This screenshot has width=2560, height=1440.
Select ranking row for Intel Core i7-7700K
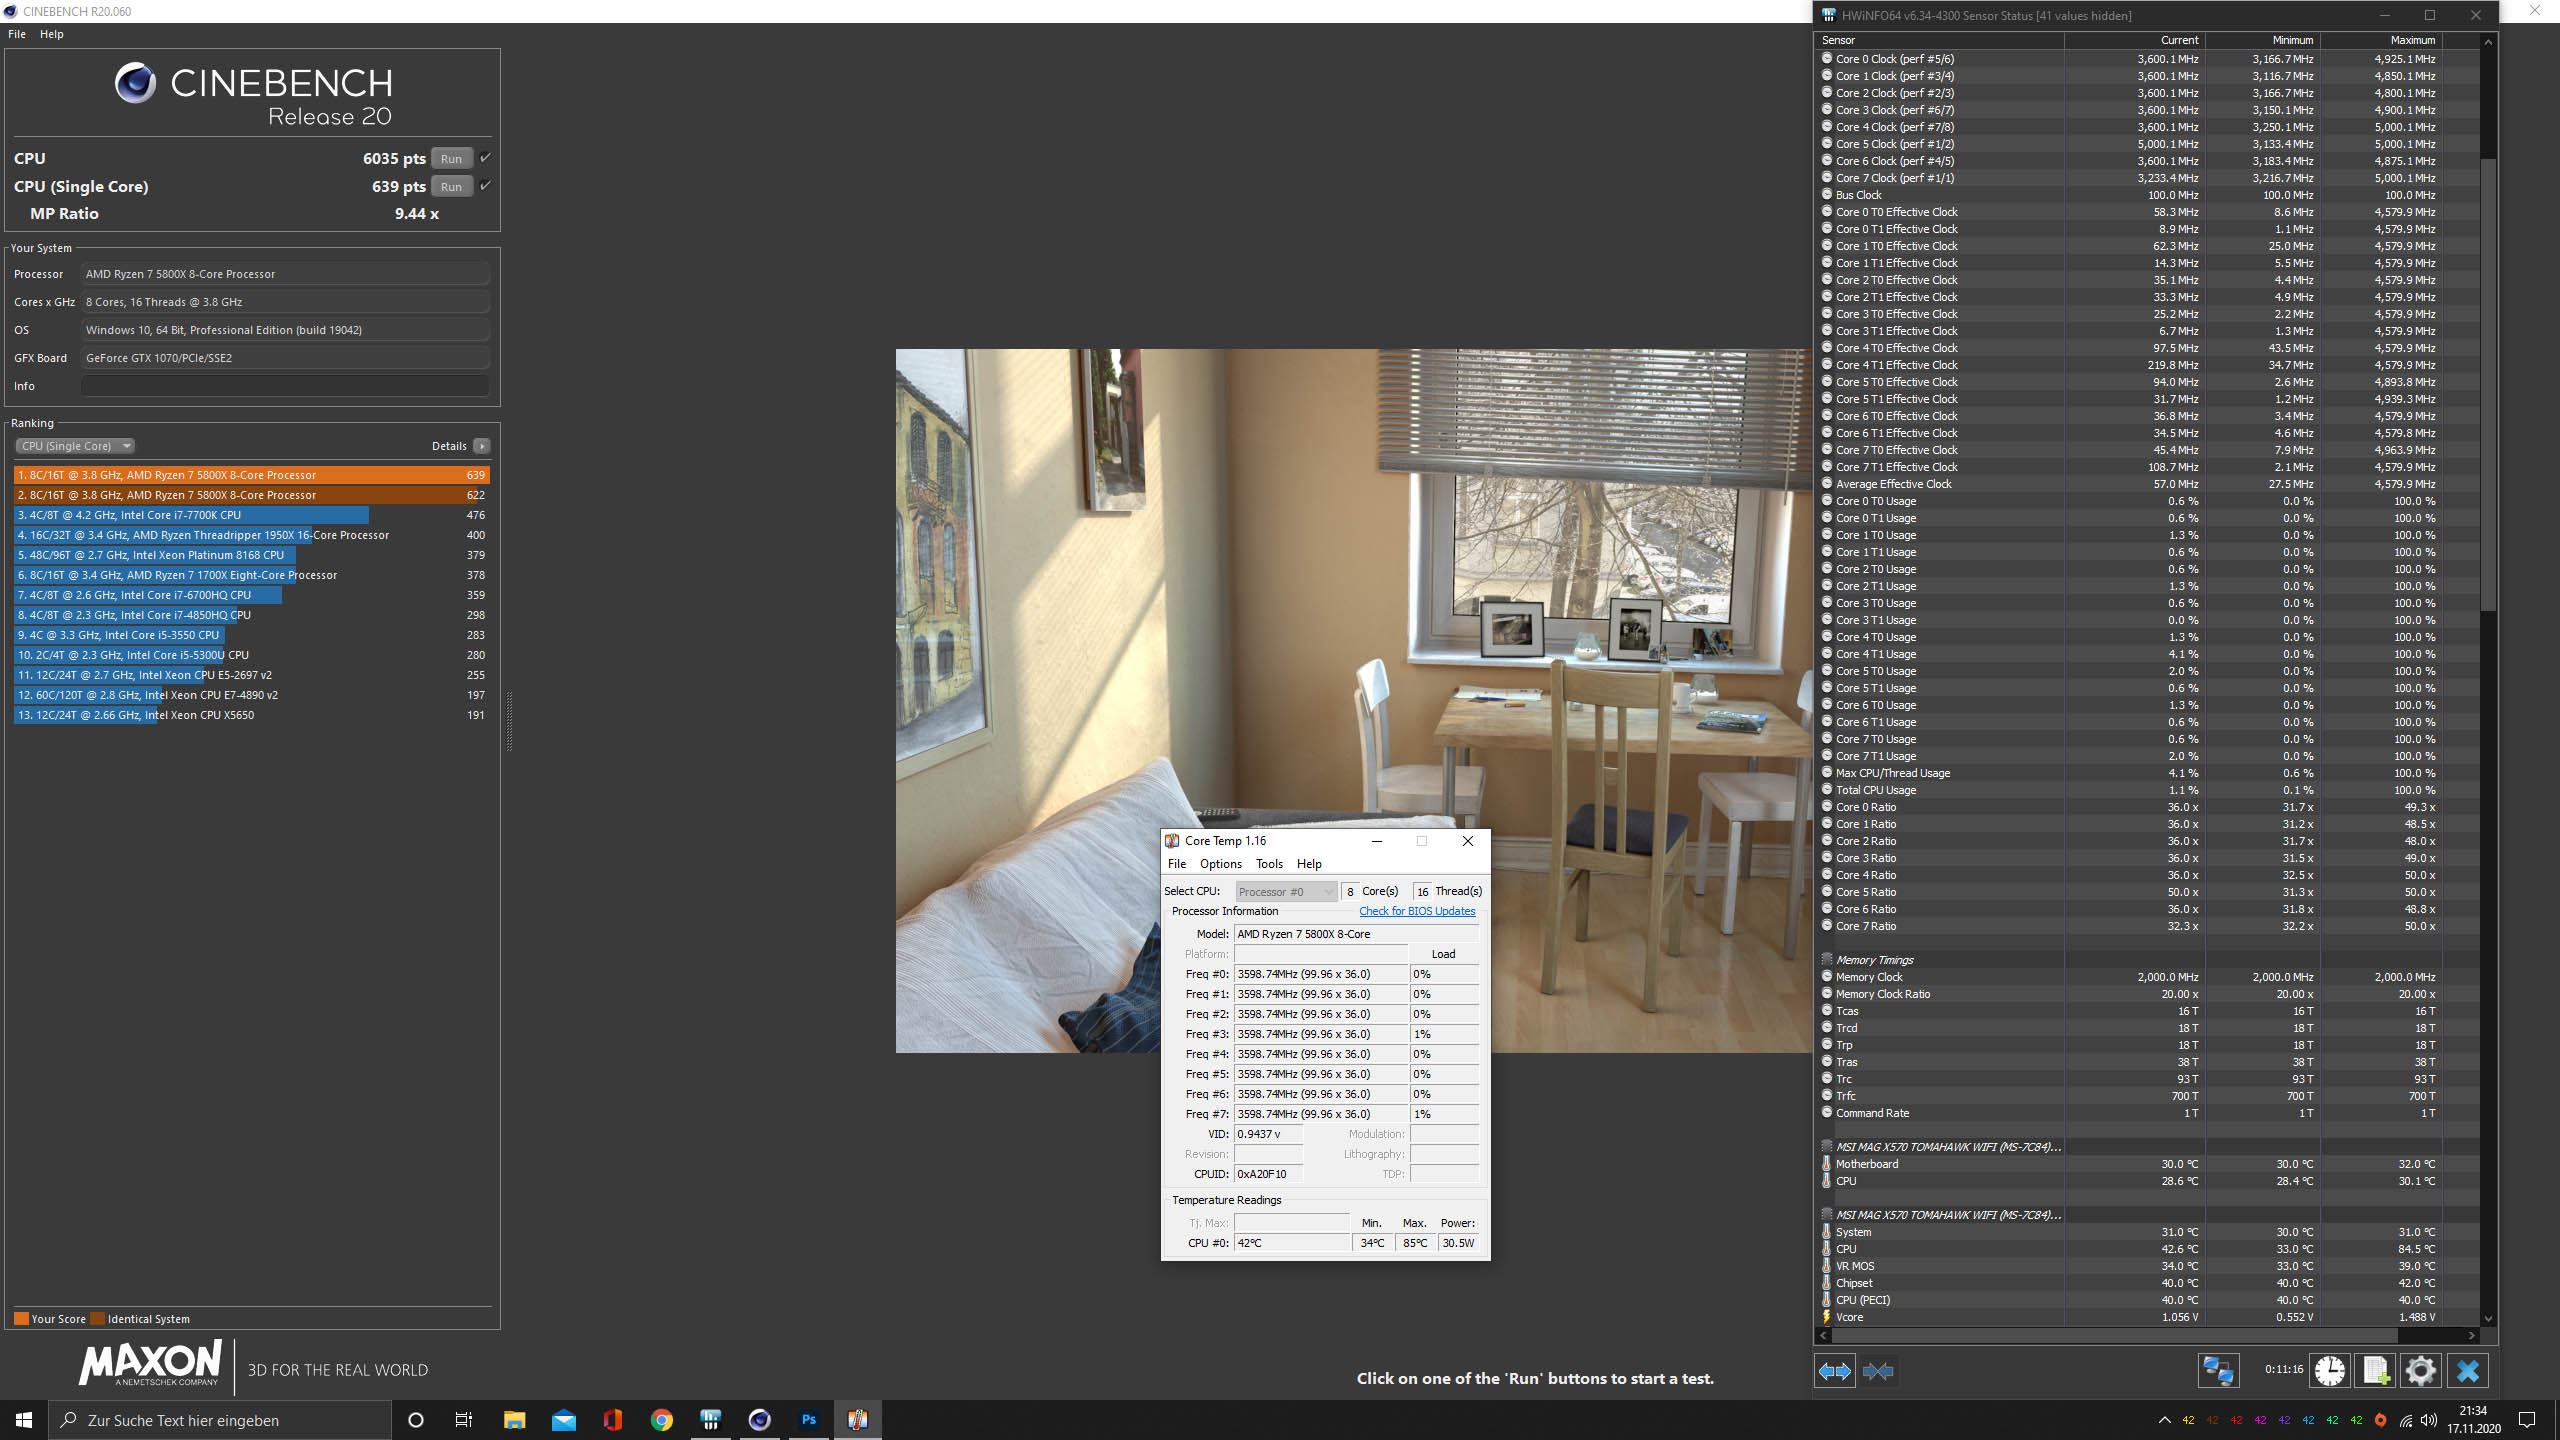(x=252, y=515)
